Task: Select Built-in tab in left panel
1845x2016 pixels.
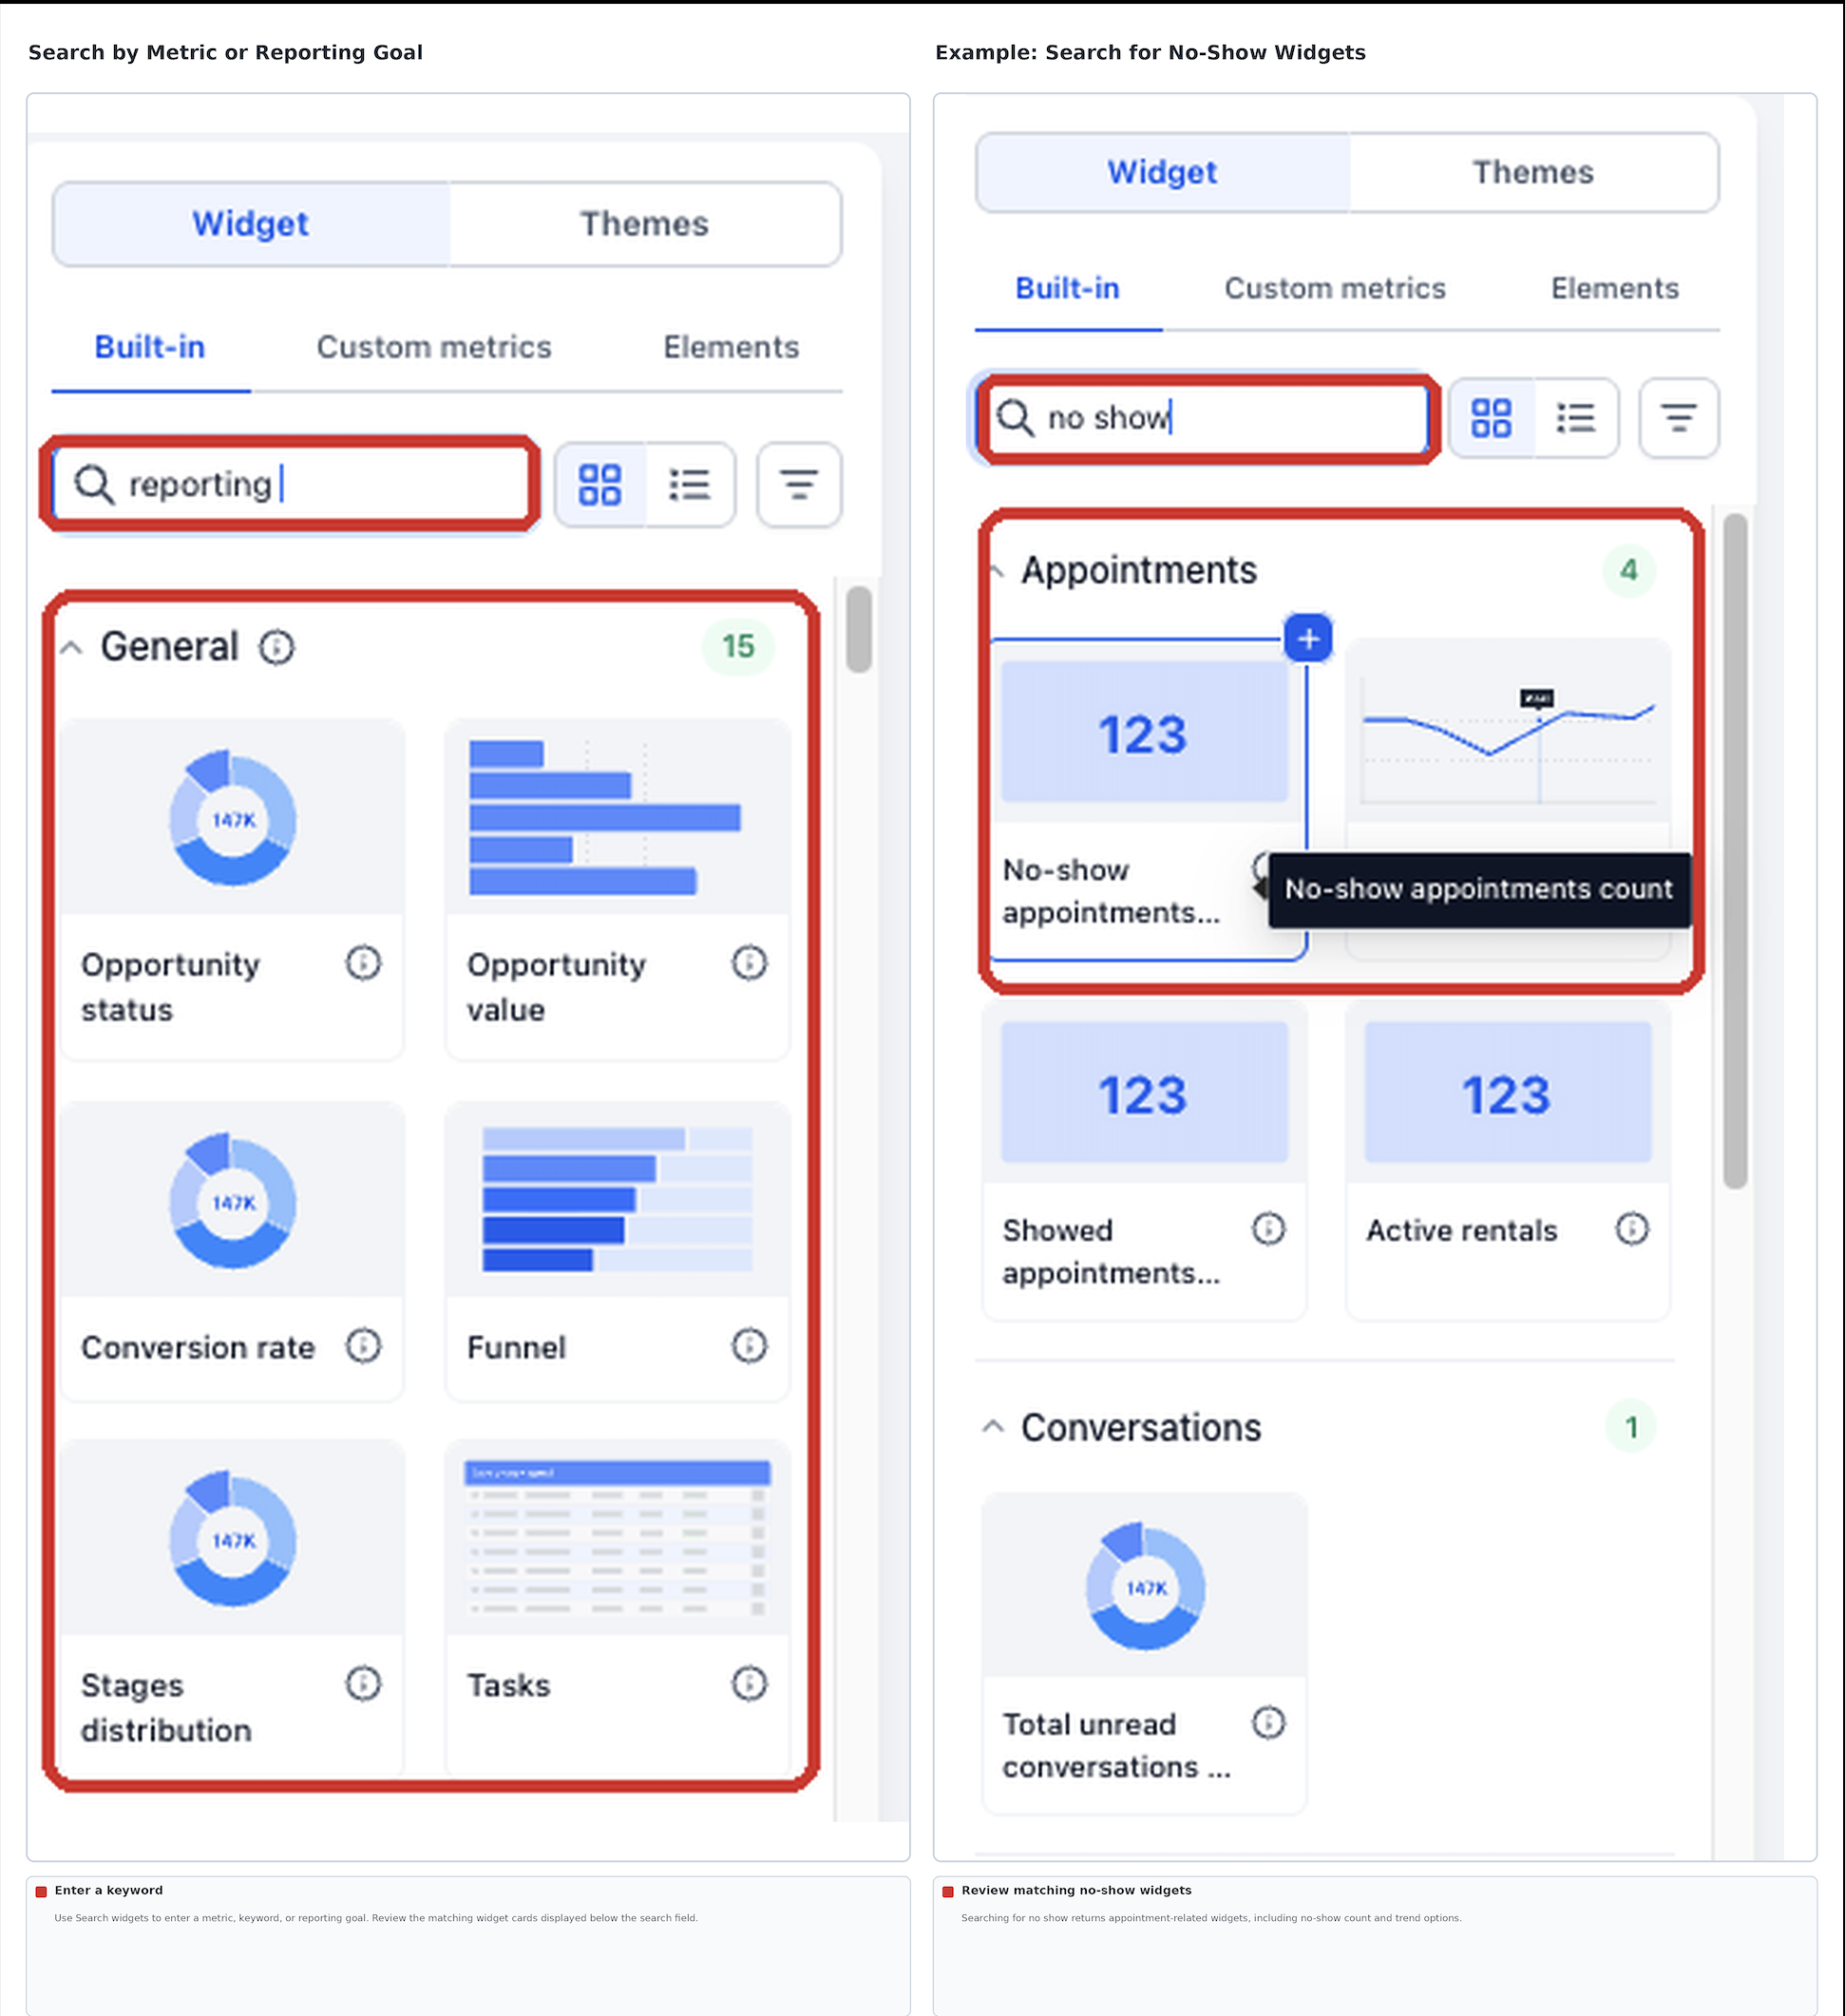Action: [x=150, y=347]
